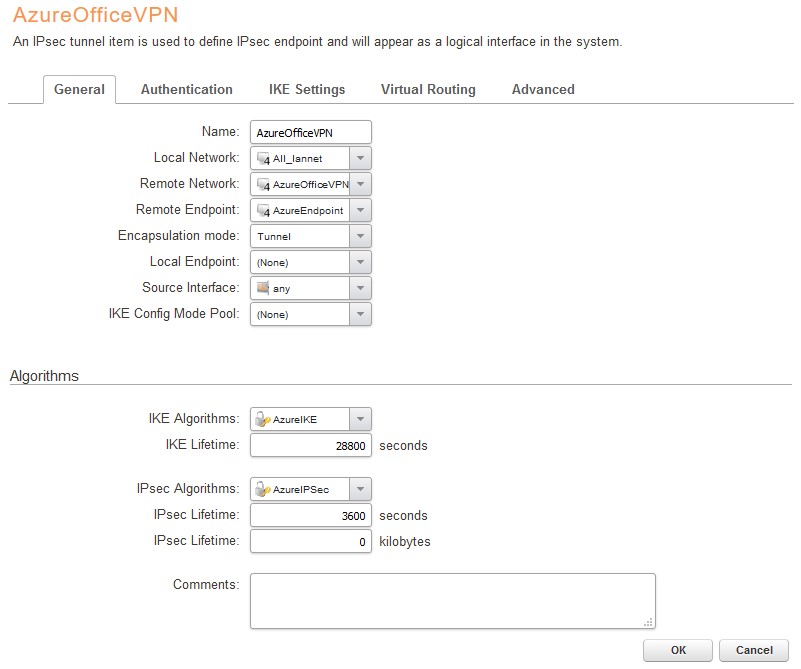Expand the Source Interface dropdown arrow

pos(360,289)
